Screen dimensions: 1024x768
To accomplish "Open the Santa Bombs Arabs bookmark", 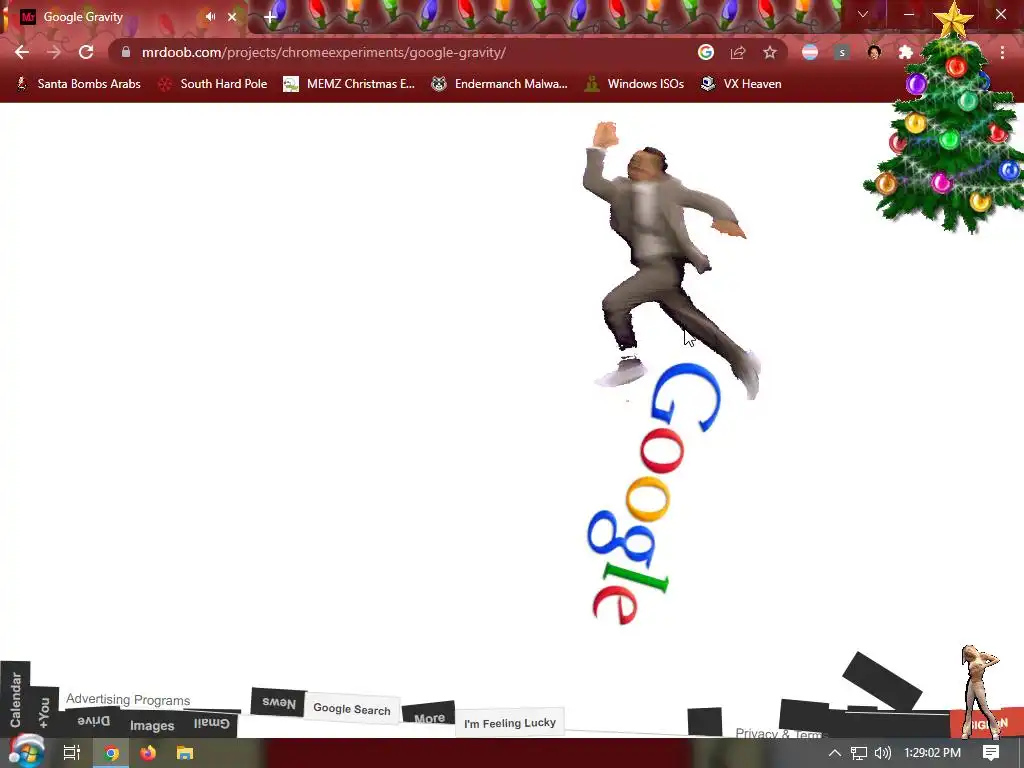I will (78, 84).
